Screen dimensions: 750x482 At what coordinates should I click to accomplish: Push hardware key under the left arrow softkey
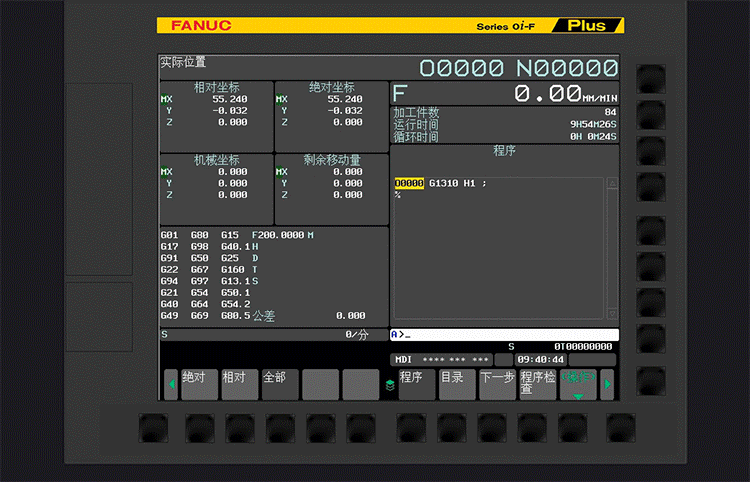(x=153, y=428)
